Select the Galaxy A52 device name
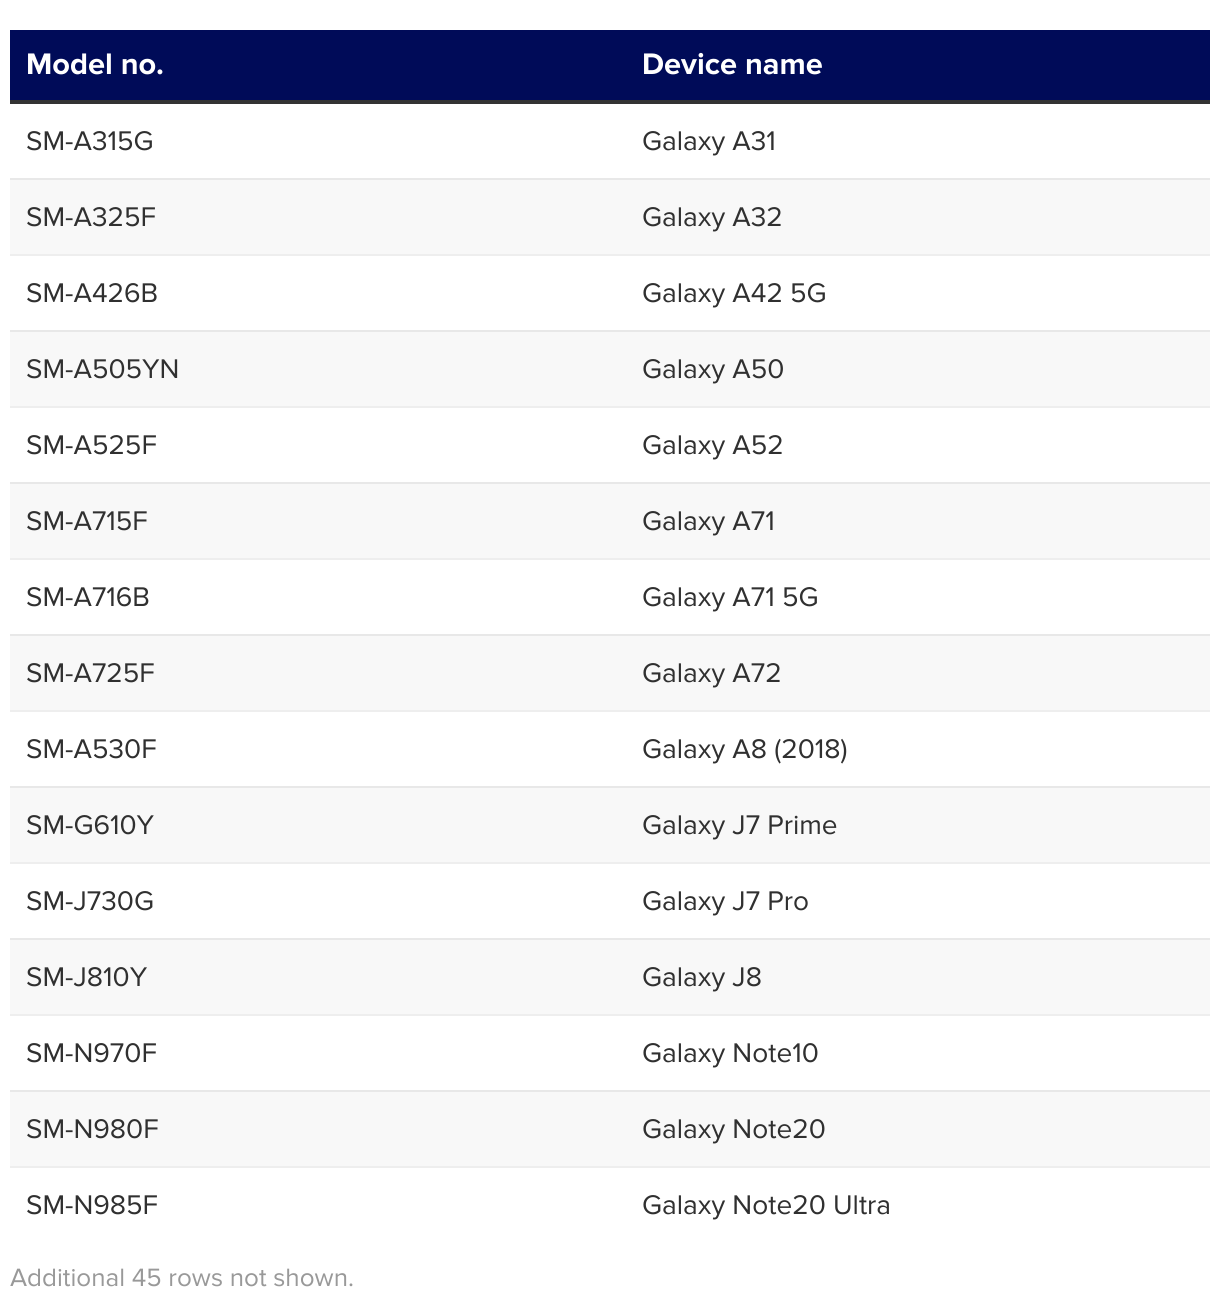The height and width of the screenshot is (1304, 1220). click(712, 445)
